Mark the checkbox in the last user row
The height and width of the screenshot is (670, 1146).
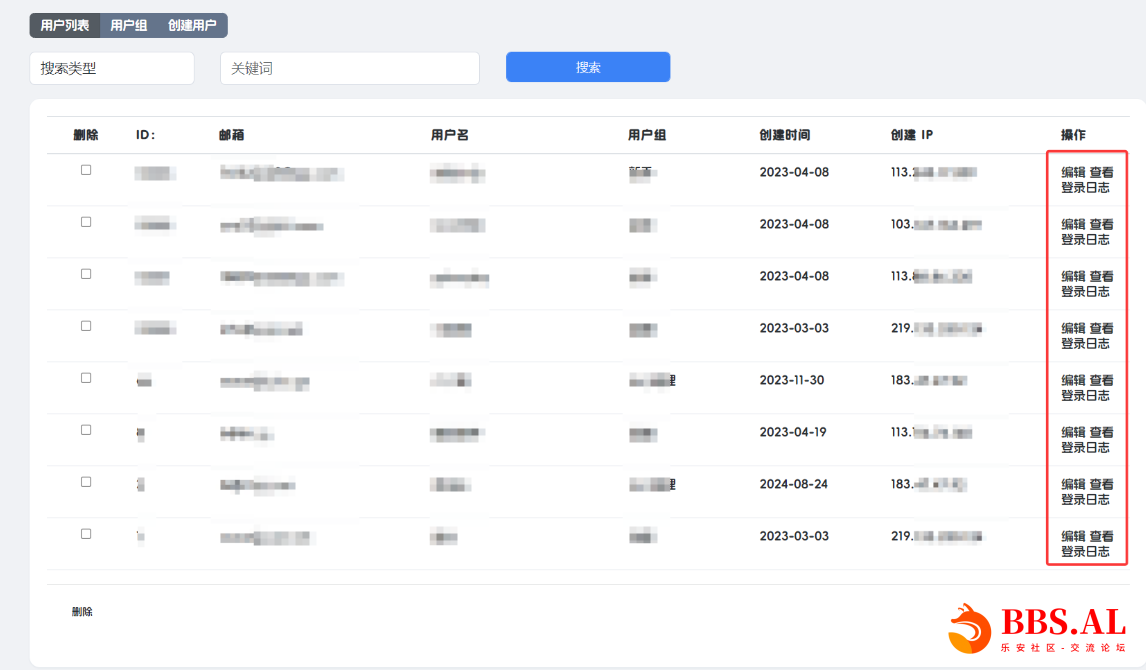coord(86,534)
